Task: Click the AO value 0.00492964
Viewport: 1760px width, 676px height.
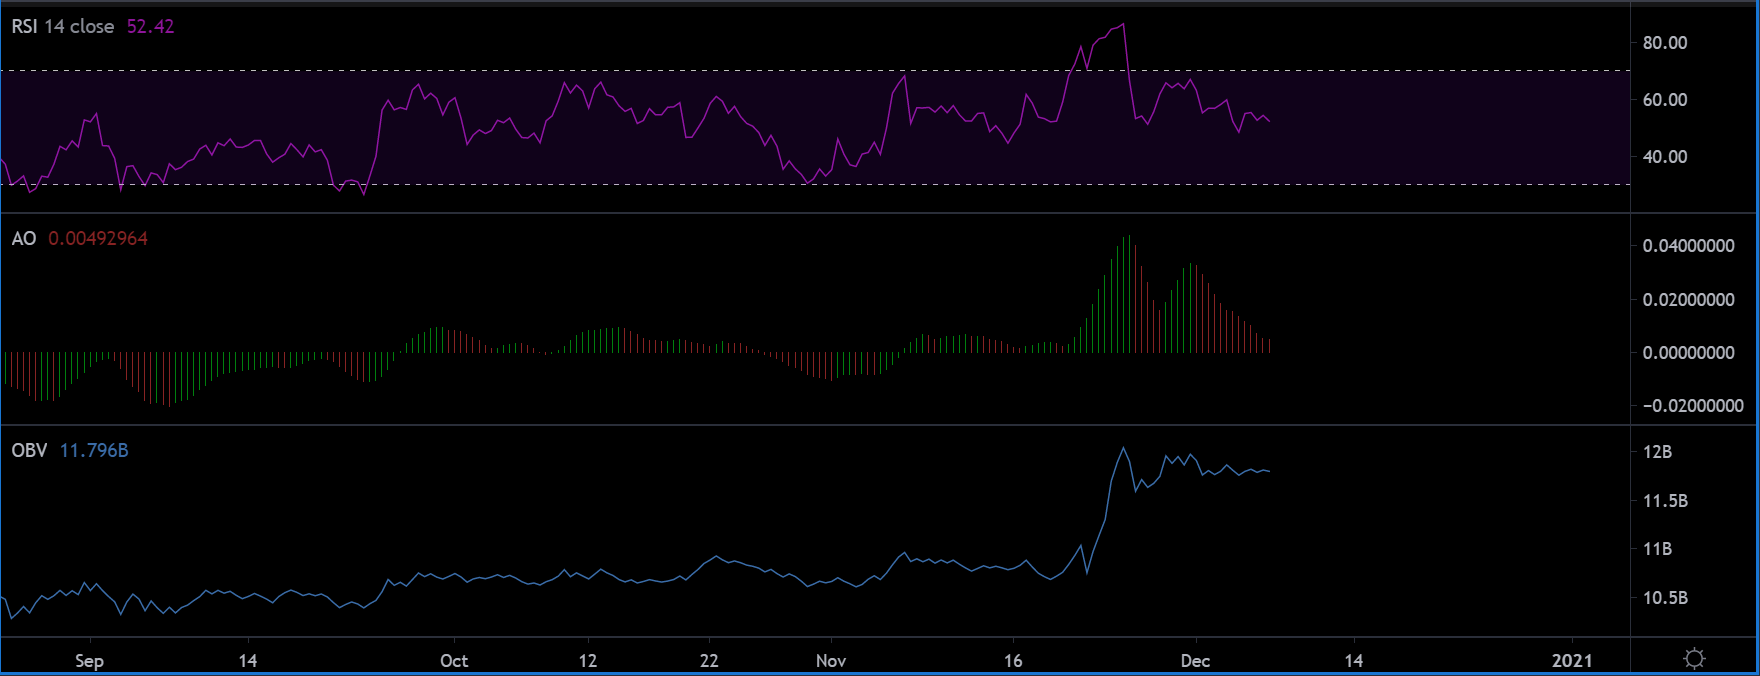Action: tap(98, 239)
